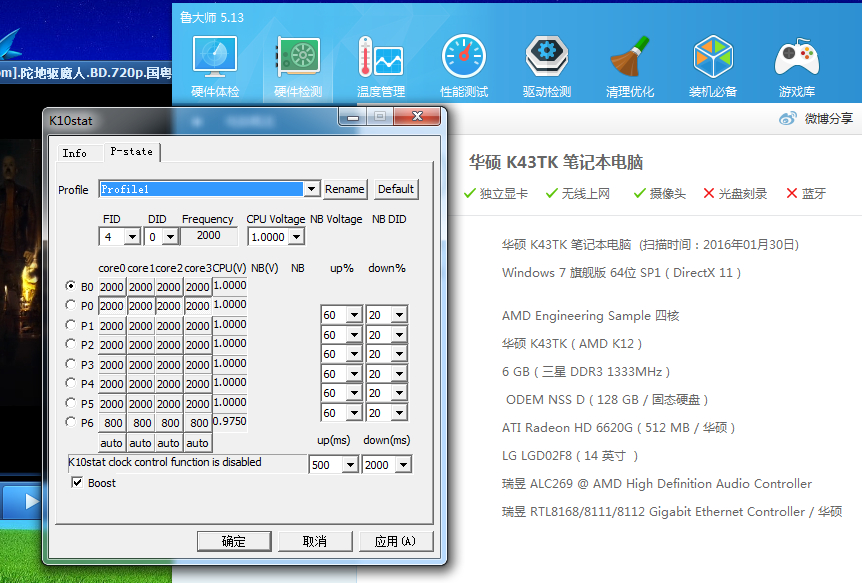Open down% dropdown in P3 row
This screenshot has width=862, height=583.
coord(400,373)
